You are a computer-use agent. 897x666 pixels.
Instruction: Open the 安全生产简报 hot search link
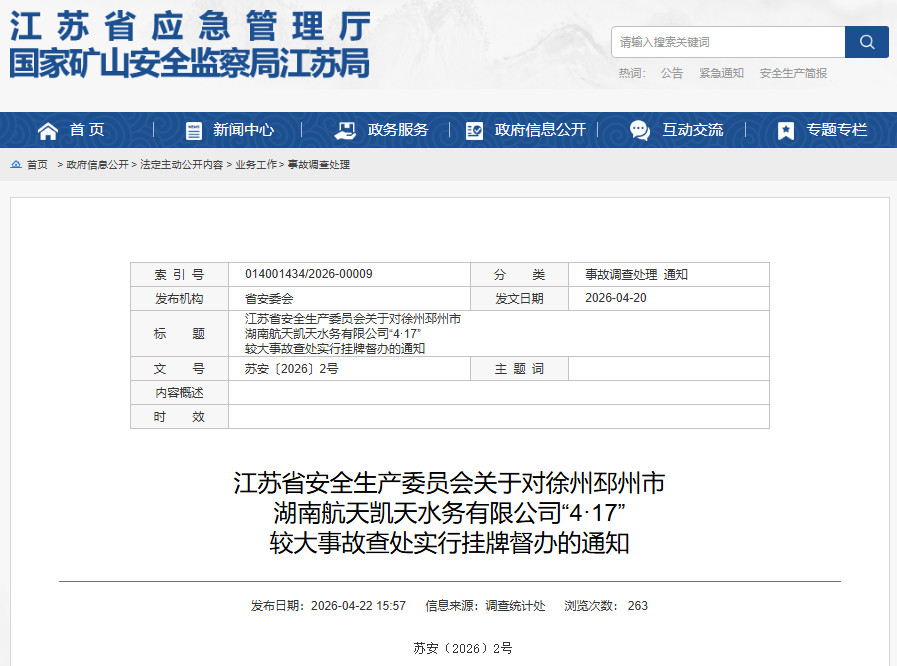(793, 73)
